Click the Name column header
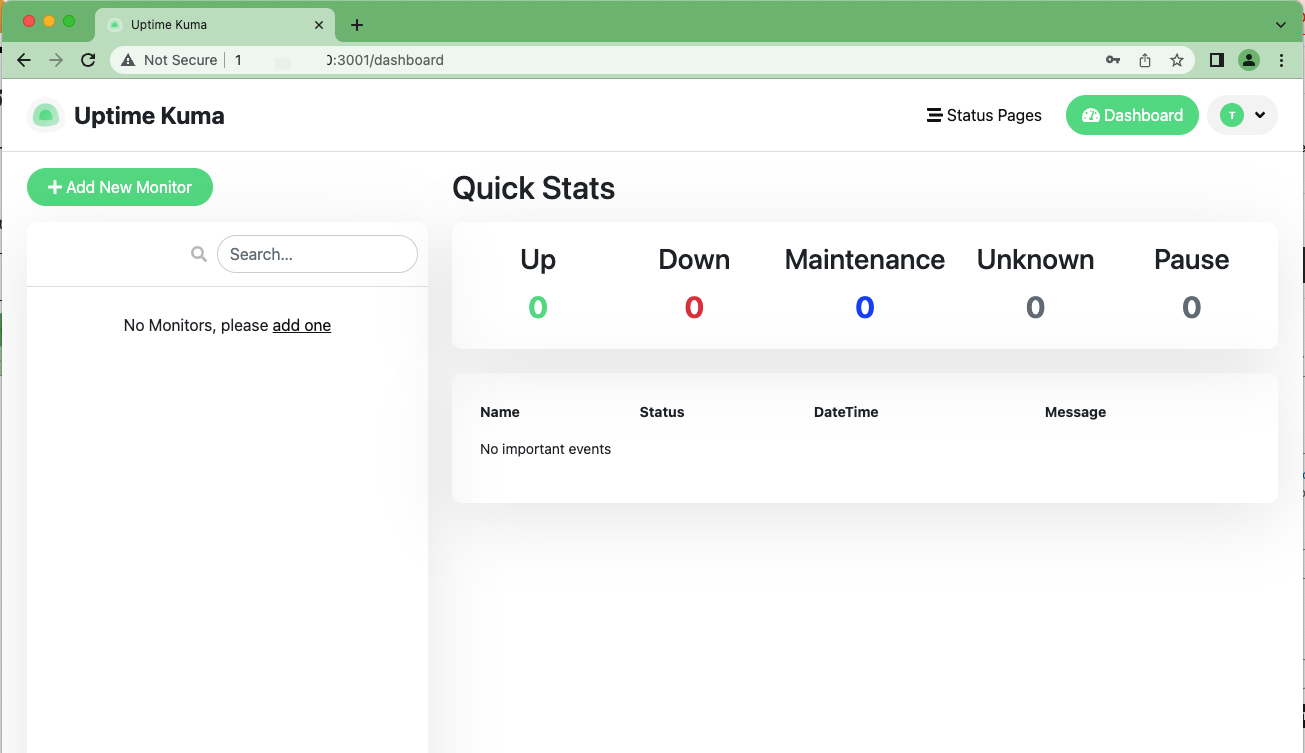The image size is (1305, 753). pyautogui.click(x=500, y=412)
